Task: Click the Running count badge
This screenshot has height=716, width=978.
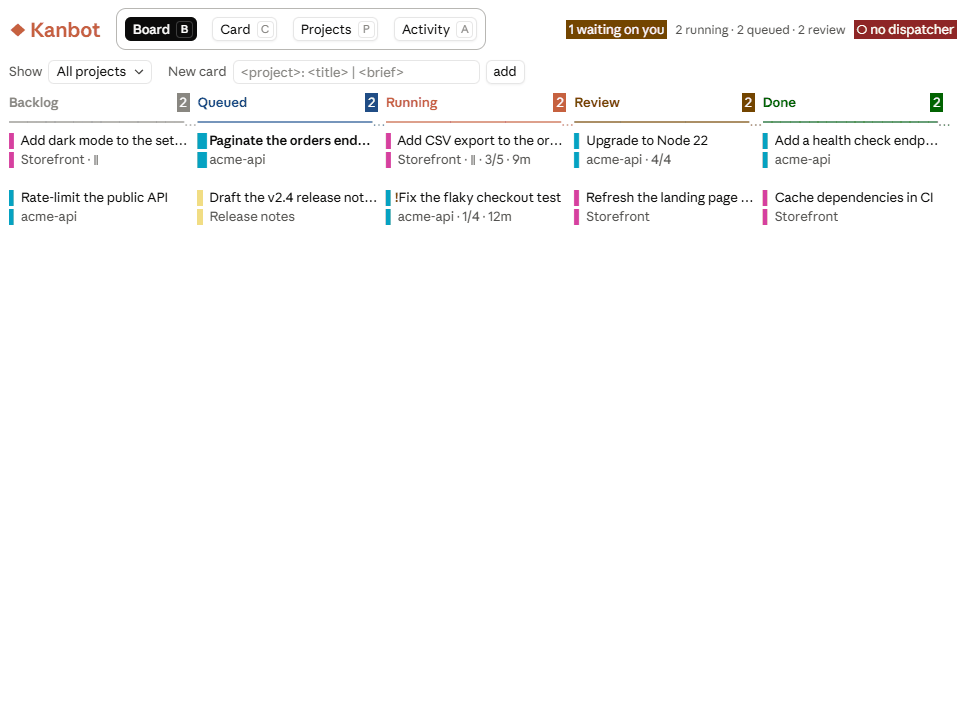Action: (559, 102)
